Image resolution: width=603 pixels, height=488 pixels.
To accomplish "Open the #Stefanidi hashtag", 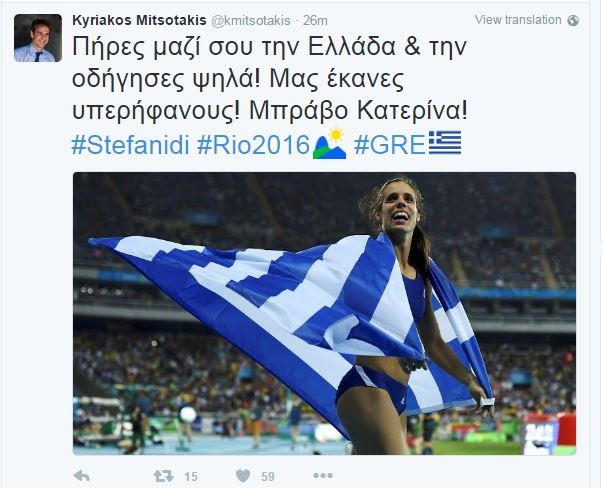I will coord(130,145).
